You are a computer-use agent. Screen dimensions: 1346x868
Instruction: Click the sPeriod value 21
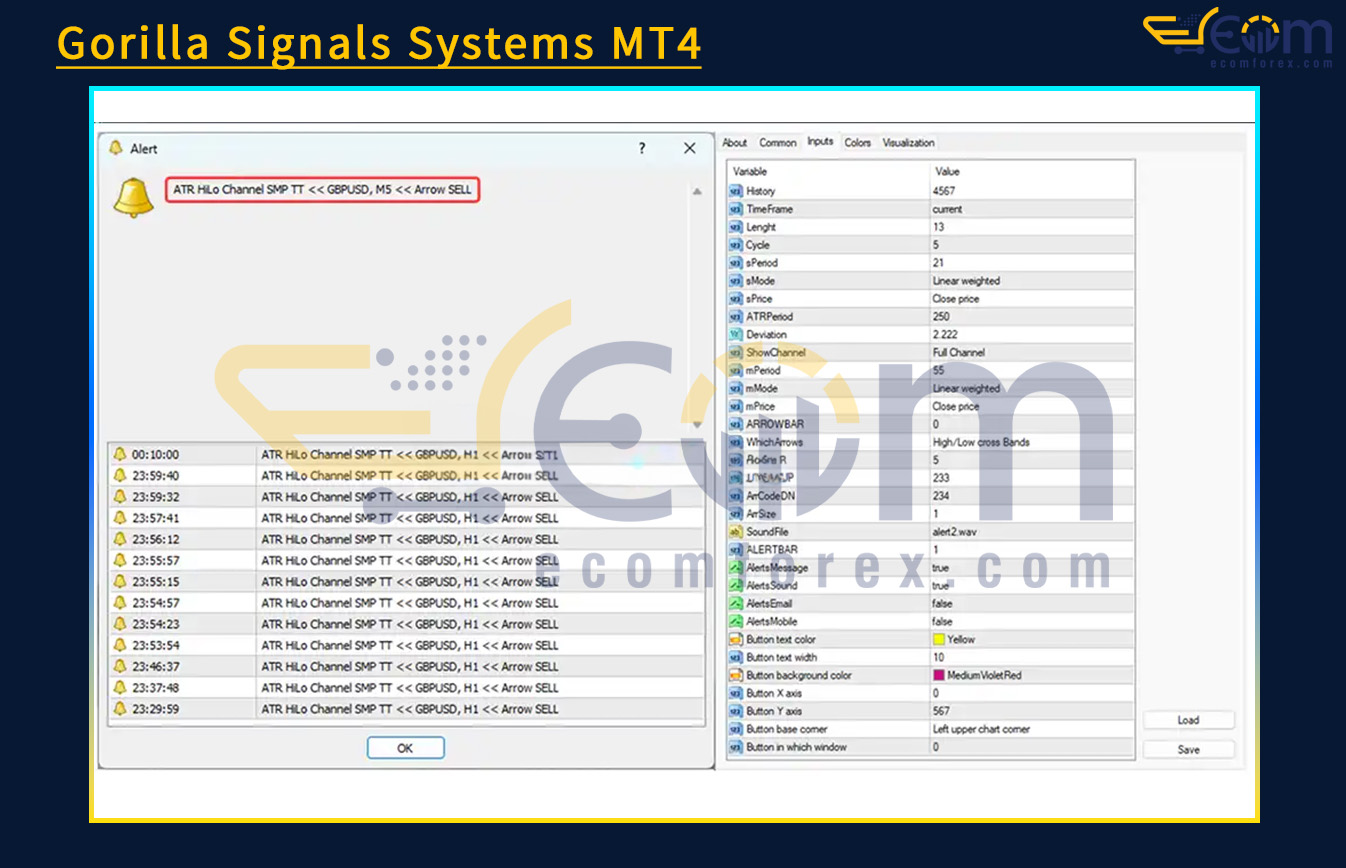point(938,263)
